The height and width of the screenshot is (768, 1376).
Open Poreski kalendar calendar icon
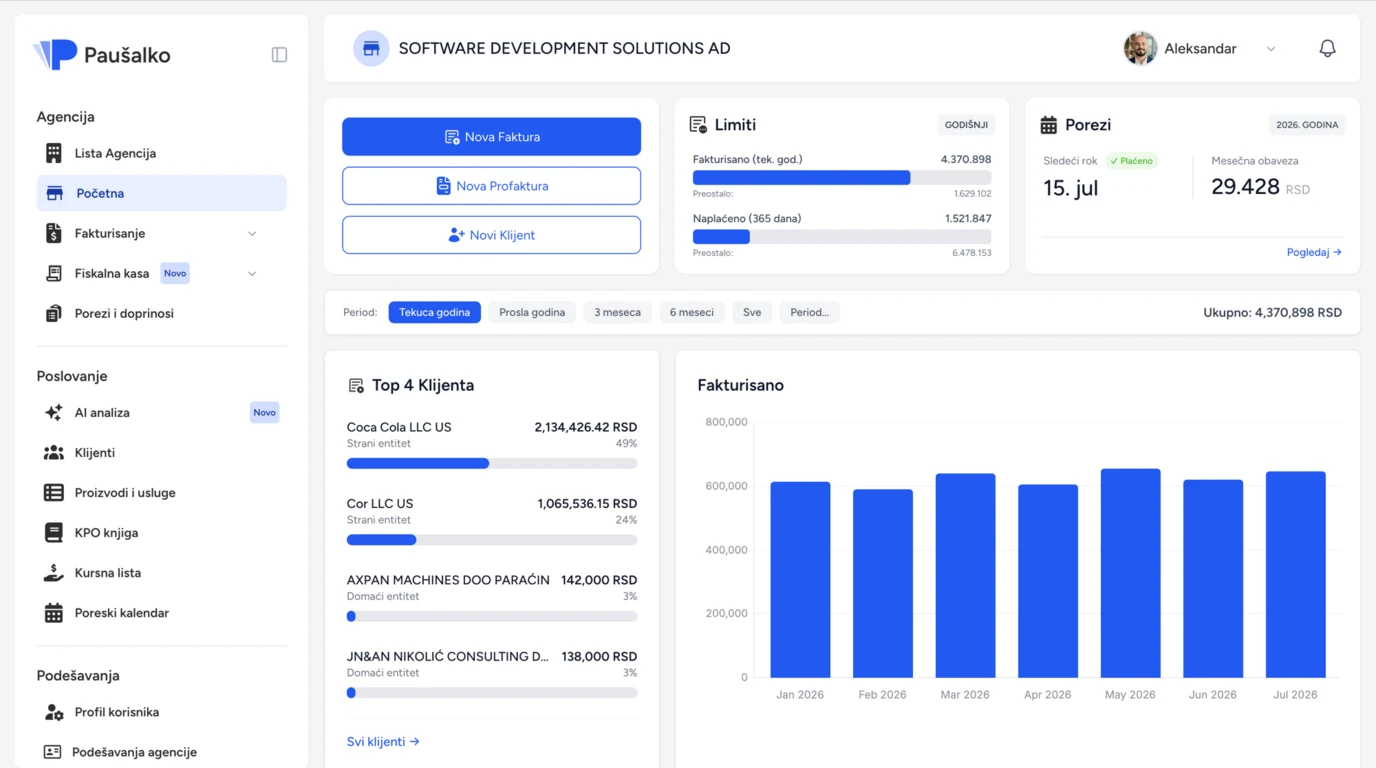54,613
